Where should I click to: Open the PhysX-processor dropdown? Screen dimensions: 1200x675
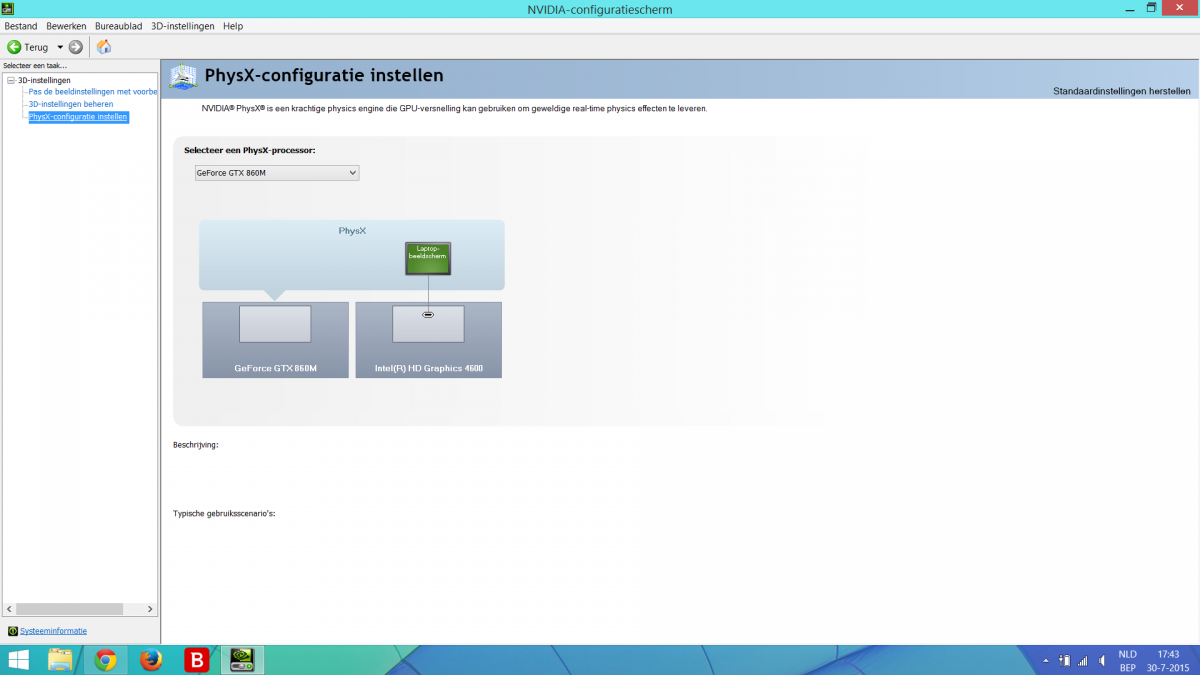point(276,173)
